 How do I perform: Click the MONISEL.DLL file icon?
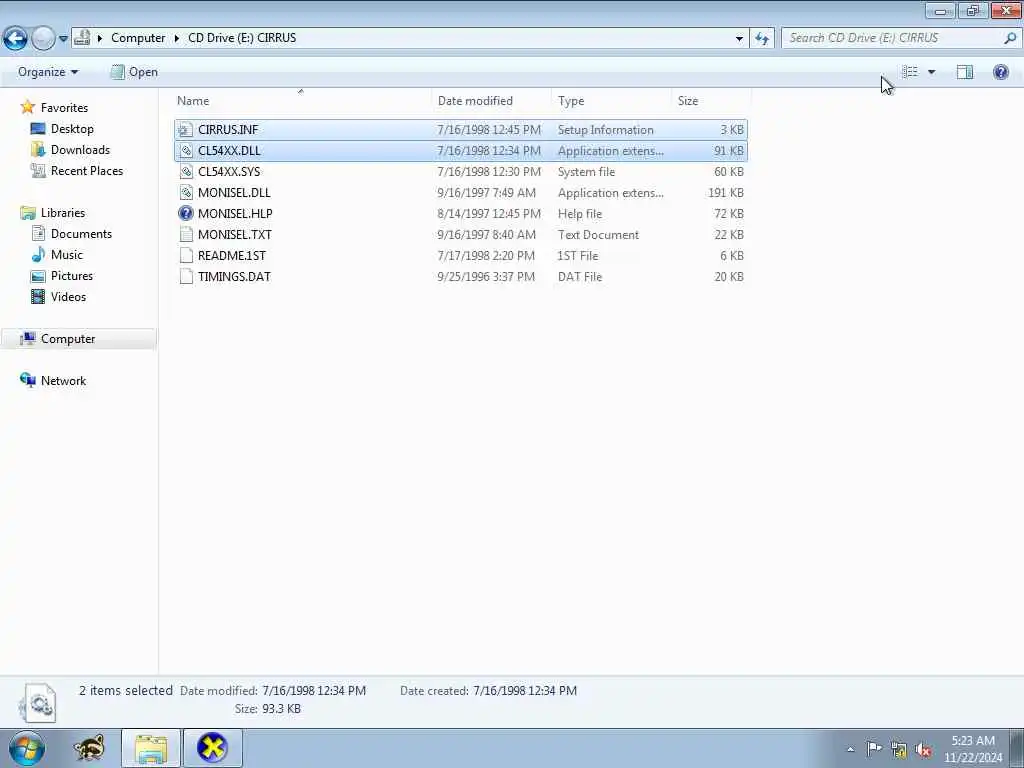coord(186,193)
